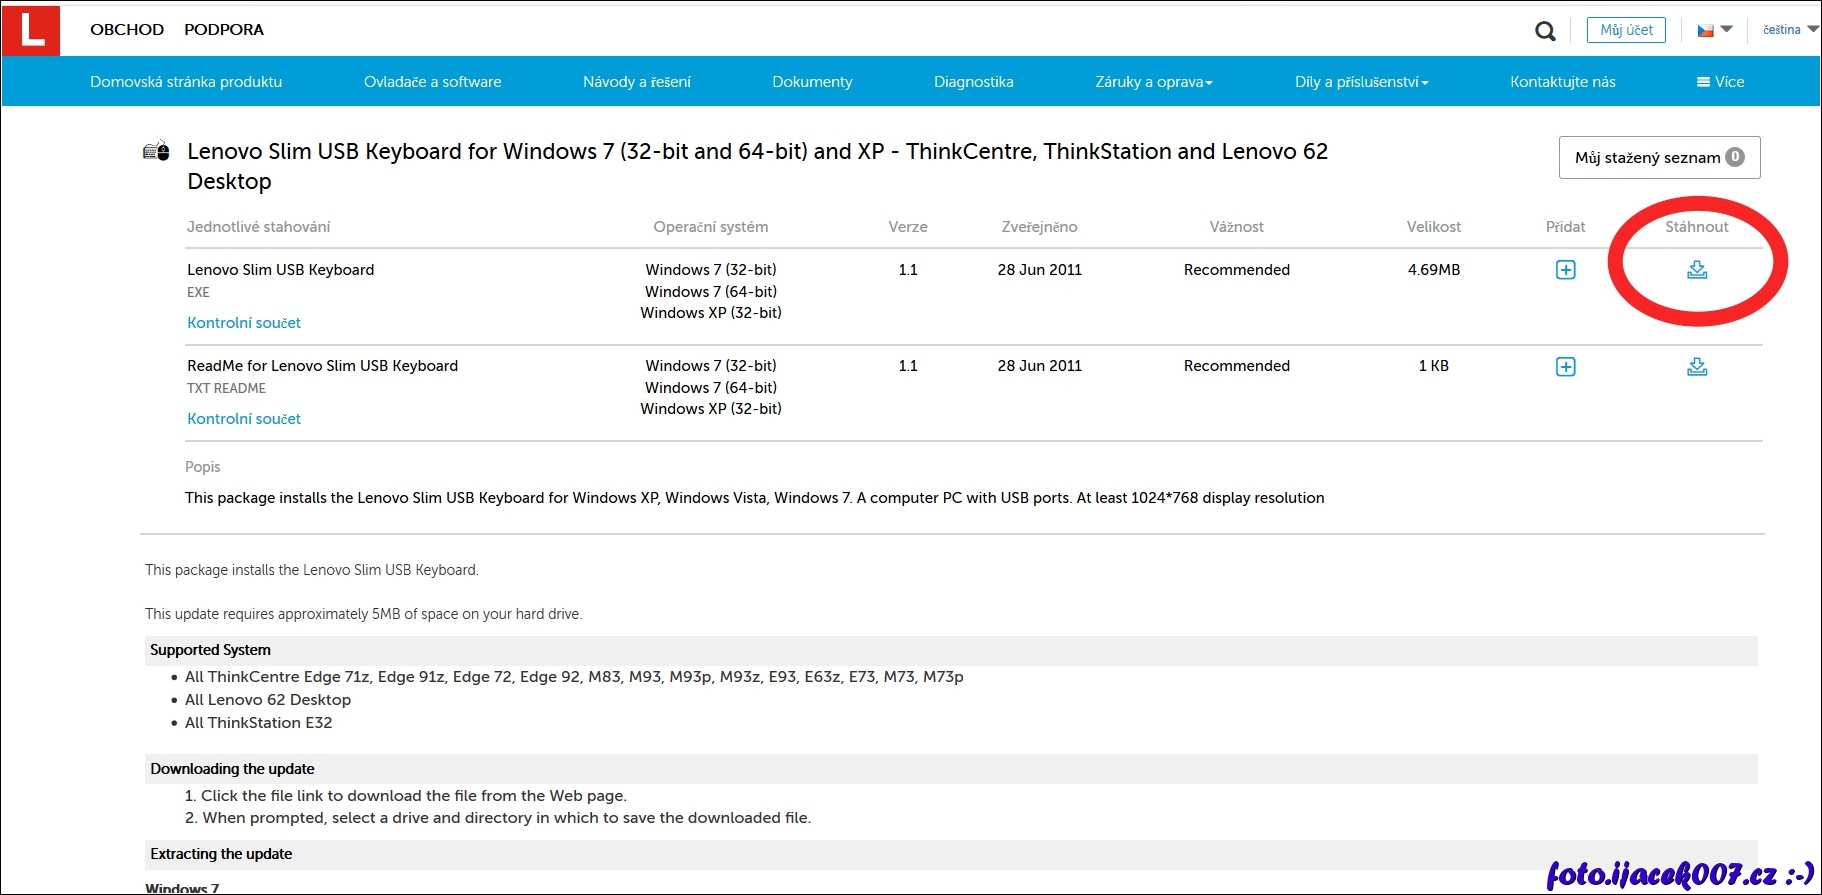
Task: Download the Lenovo Slim USB Keyboard EXE
Action: (x=1697, y=270)
